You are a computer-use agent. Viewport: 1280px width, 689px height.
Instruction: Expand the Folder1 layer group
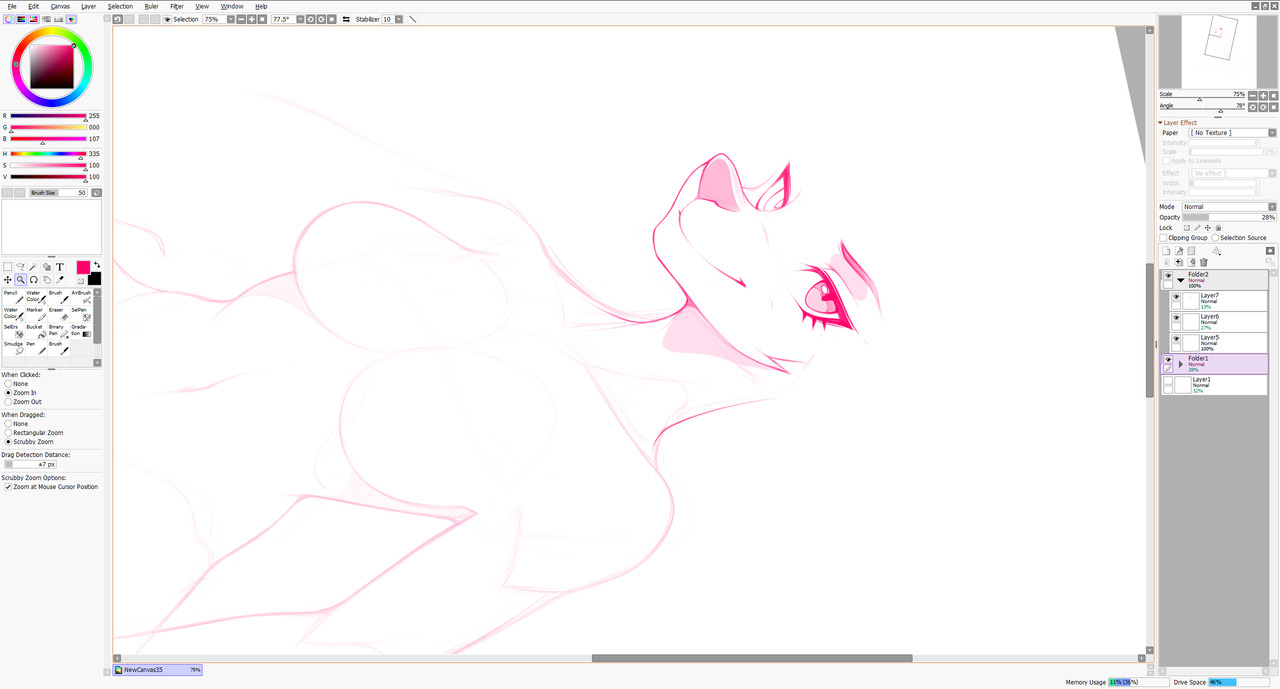pos(1181,365)
